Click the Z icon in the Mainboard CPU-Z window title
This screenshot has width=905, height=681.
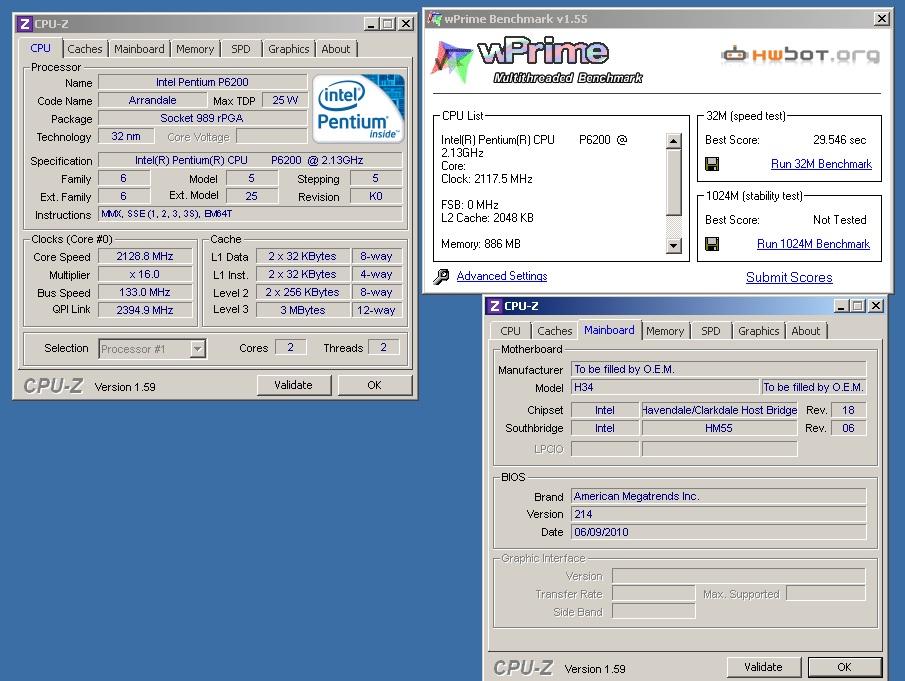[x=494, y=306]
